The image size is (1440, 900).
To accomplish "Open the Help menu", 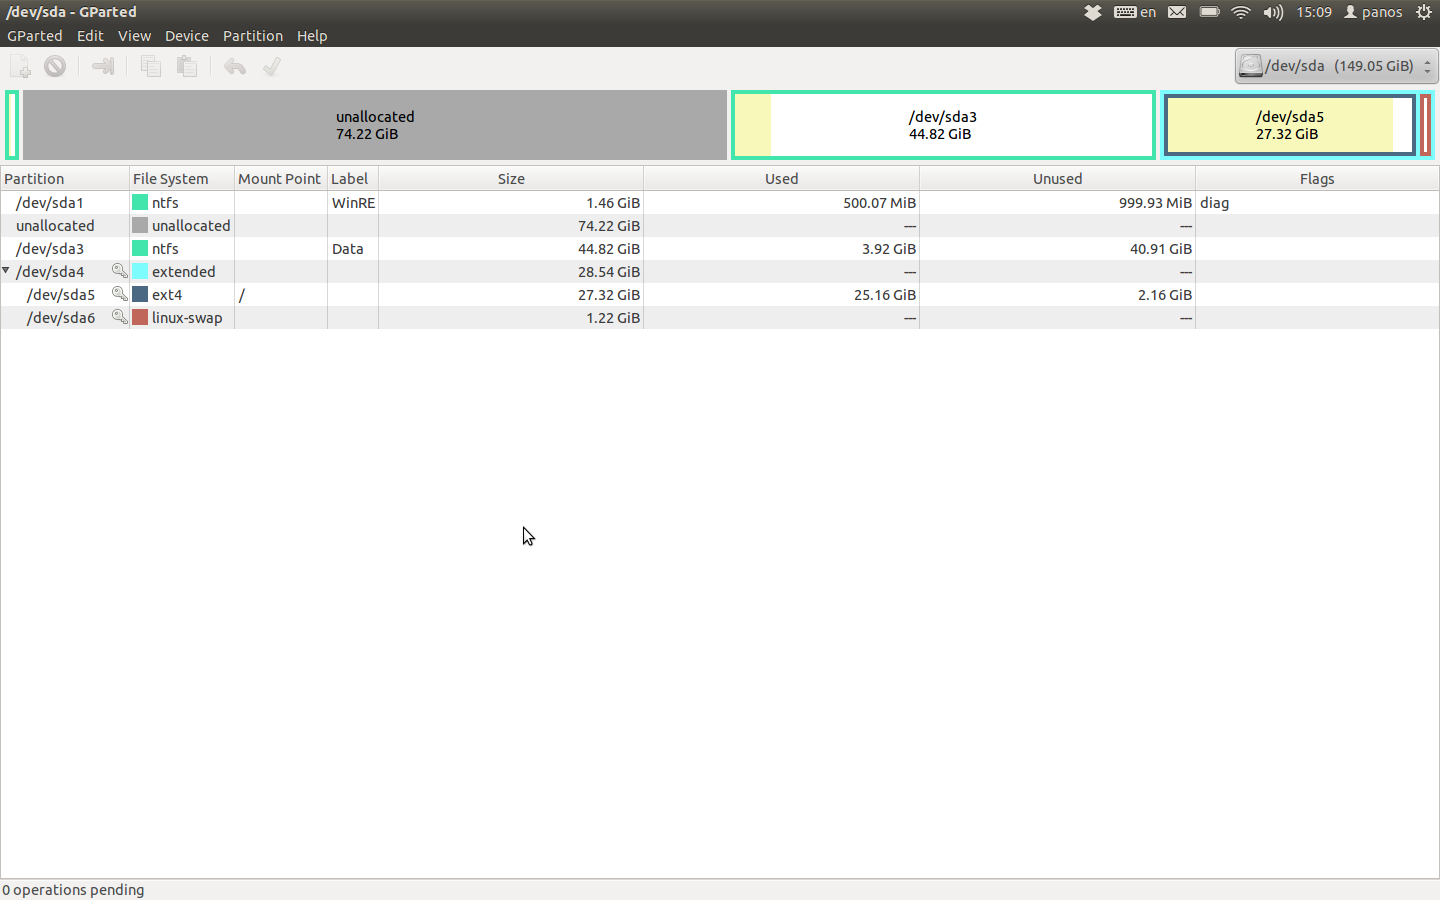I will pyautogui.click(x=312, y=36).
